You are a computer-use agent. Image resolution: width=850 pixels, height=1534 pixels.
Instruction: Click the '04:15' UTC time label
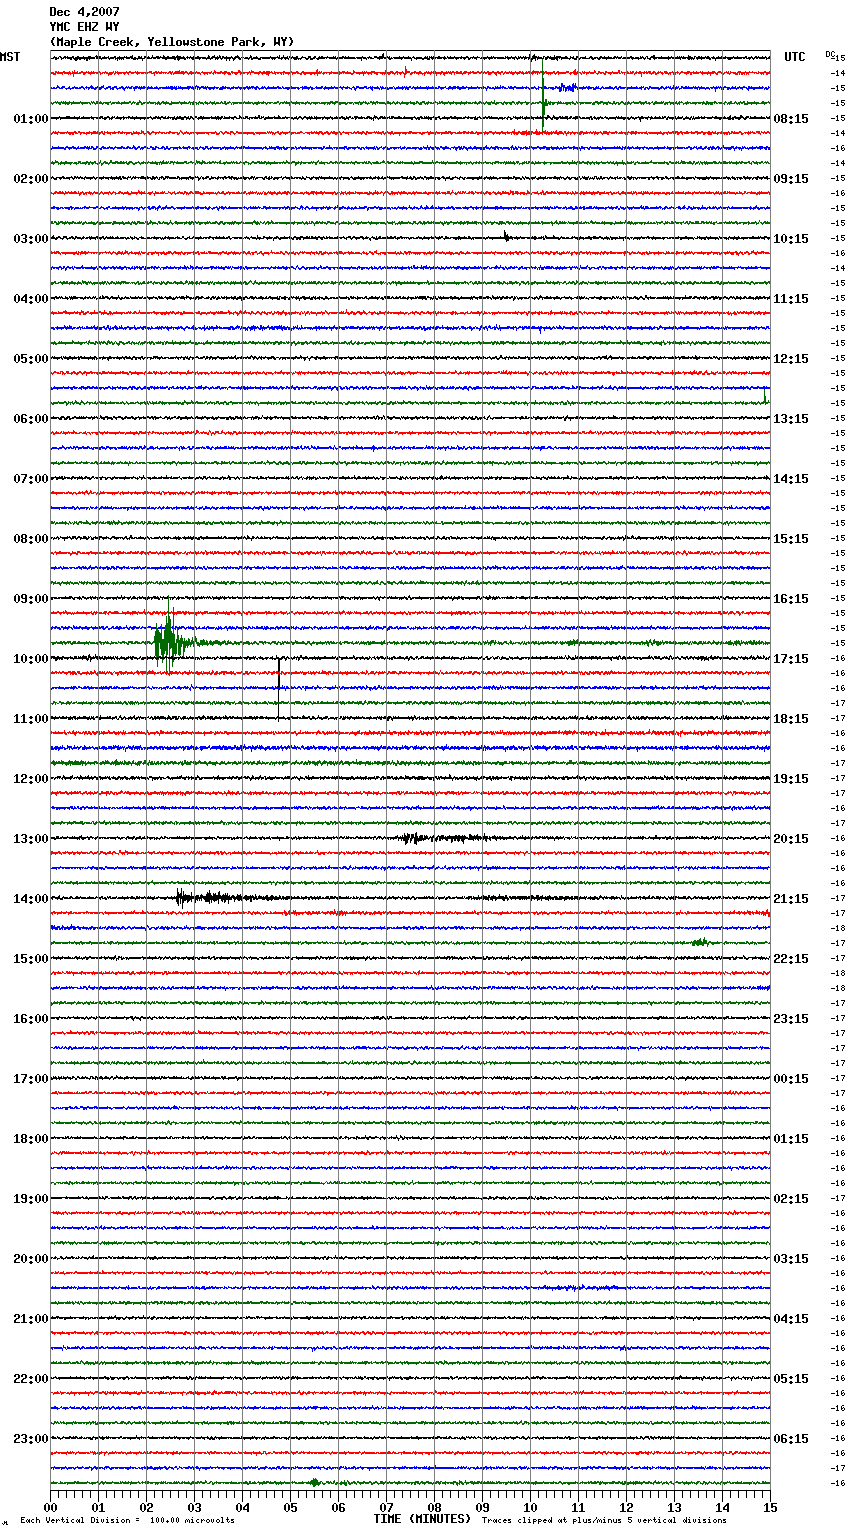pos(791,1319)
